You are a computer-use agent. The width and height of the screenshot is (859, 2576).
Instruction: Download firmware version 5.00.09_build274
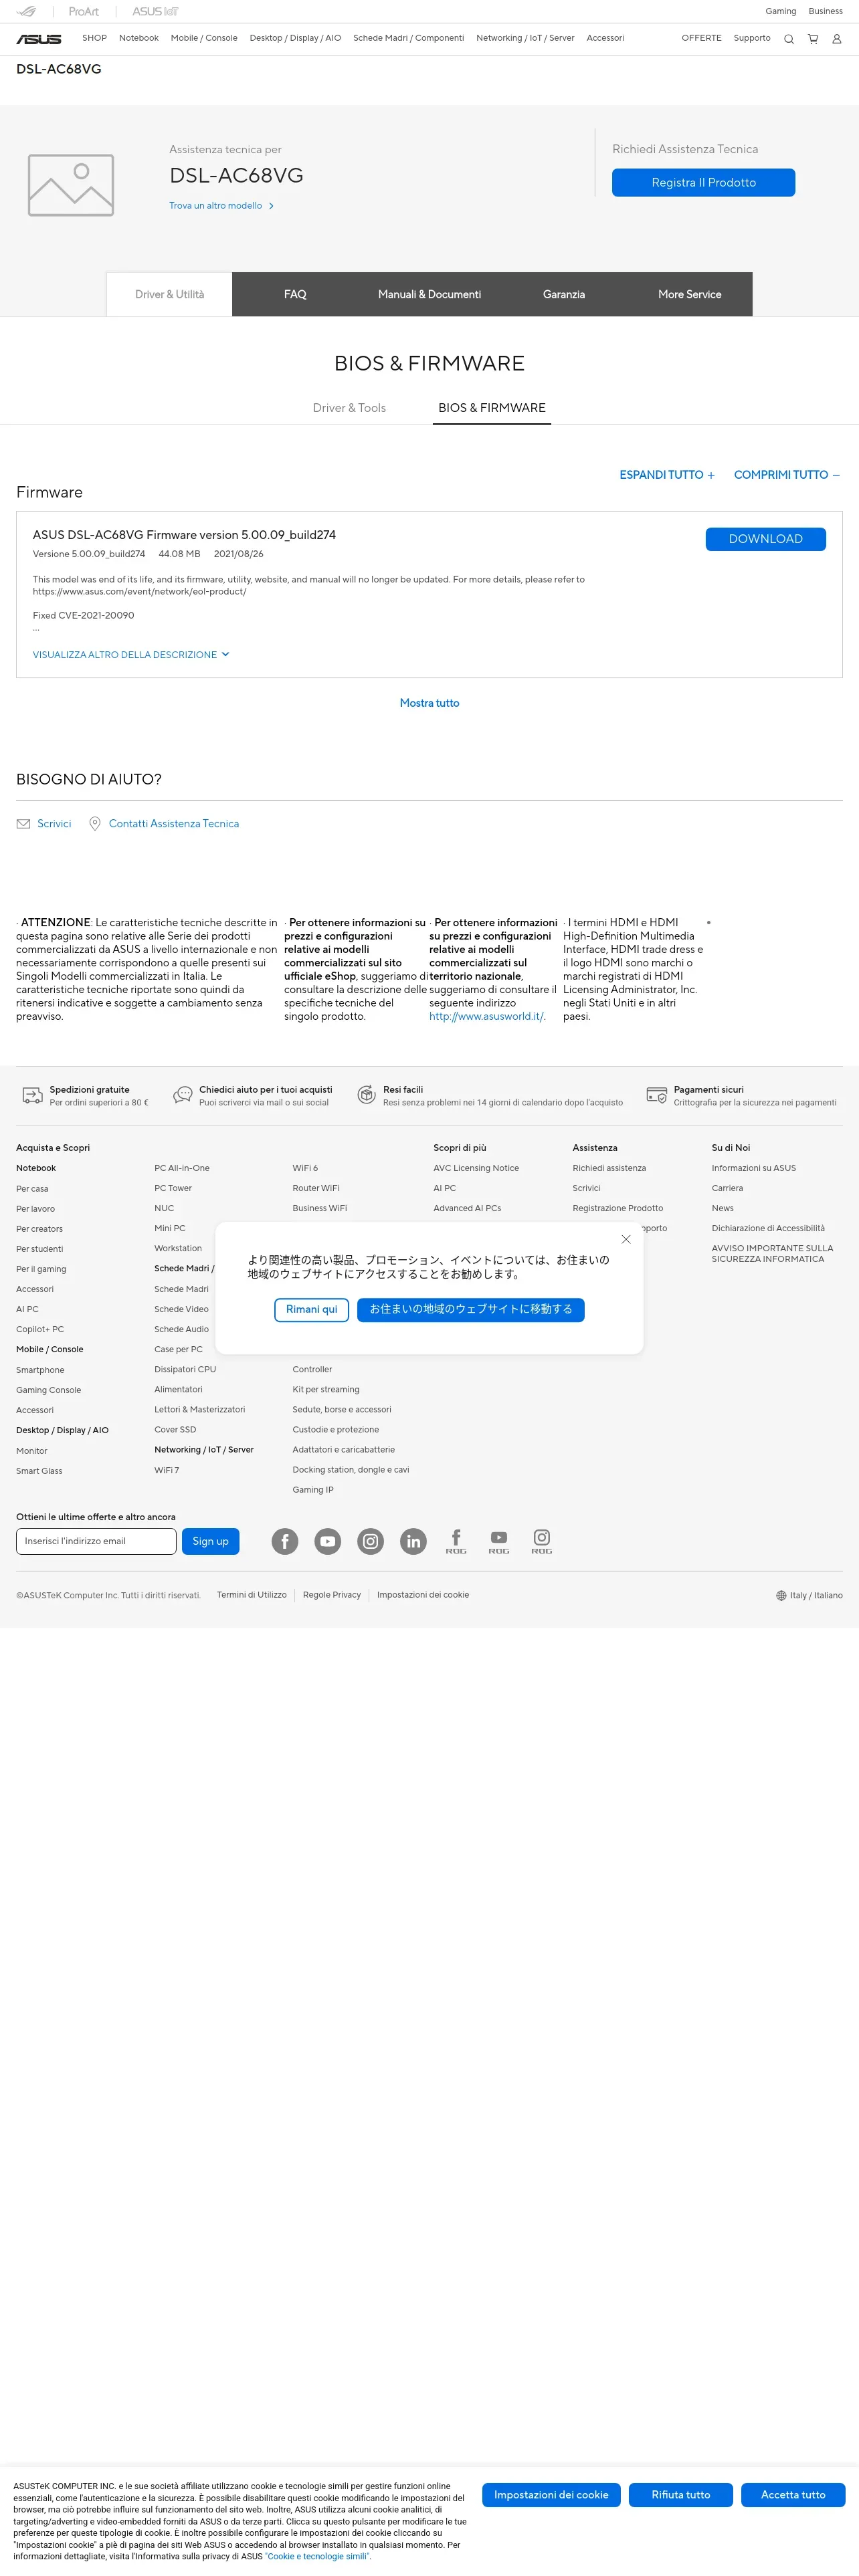[x=765, y=539]
